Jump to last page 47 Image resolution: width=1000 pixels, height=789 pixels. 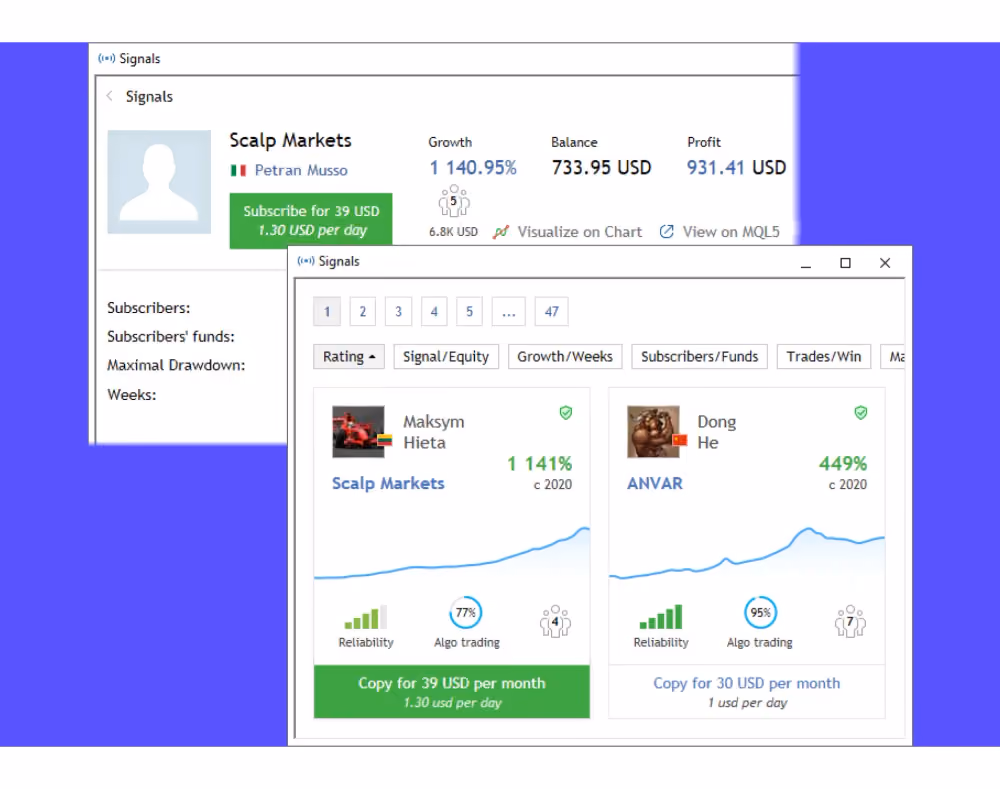(551, 312)
